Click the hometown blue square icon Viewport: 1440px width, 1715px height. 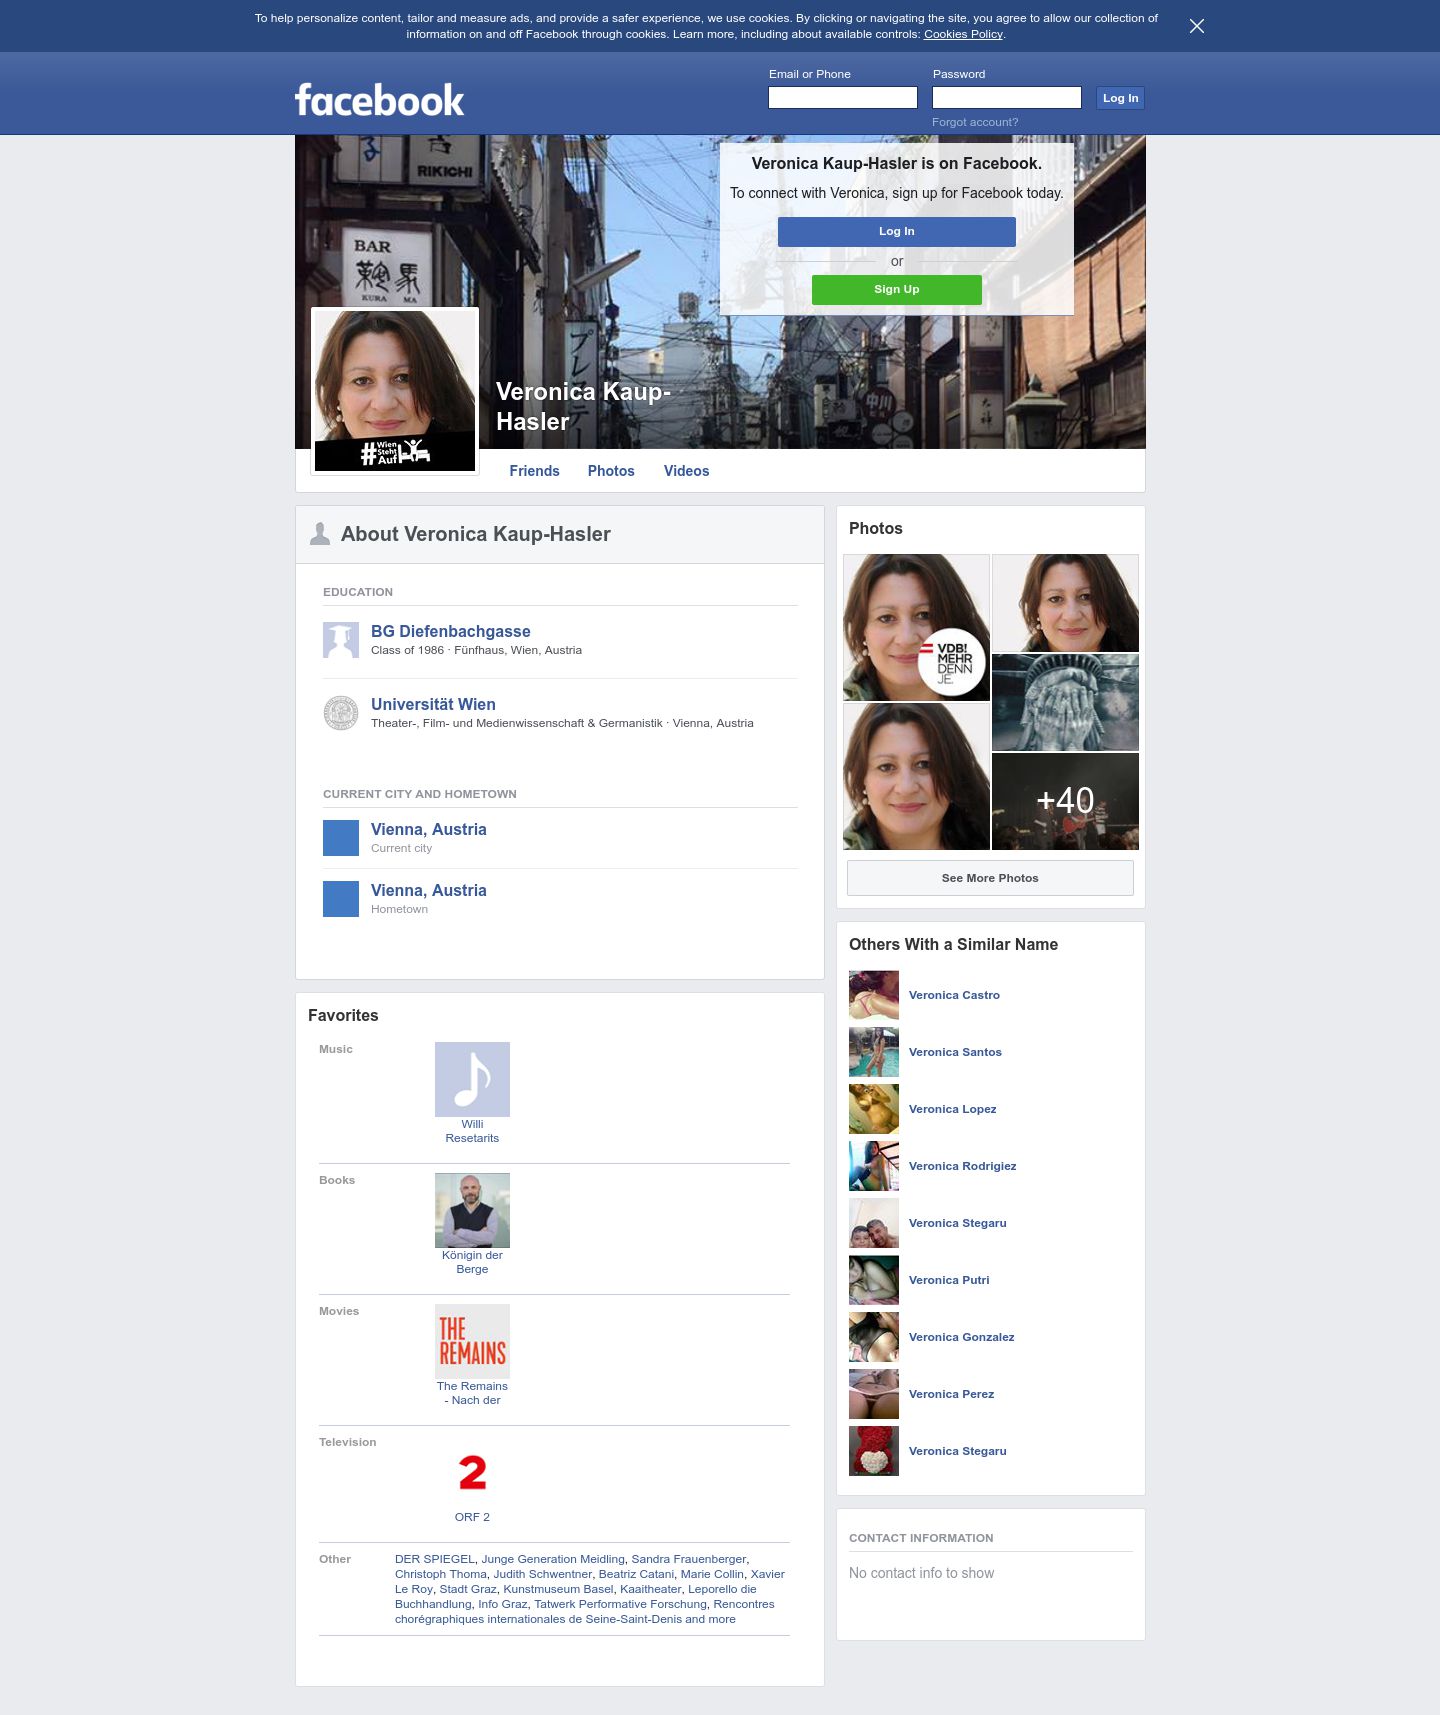[341, 899]
